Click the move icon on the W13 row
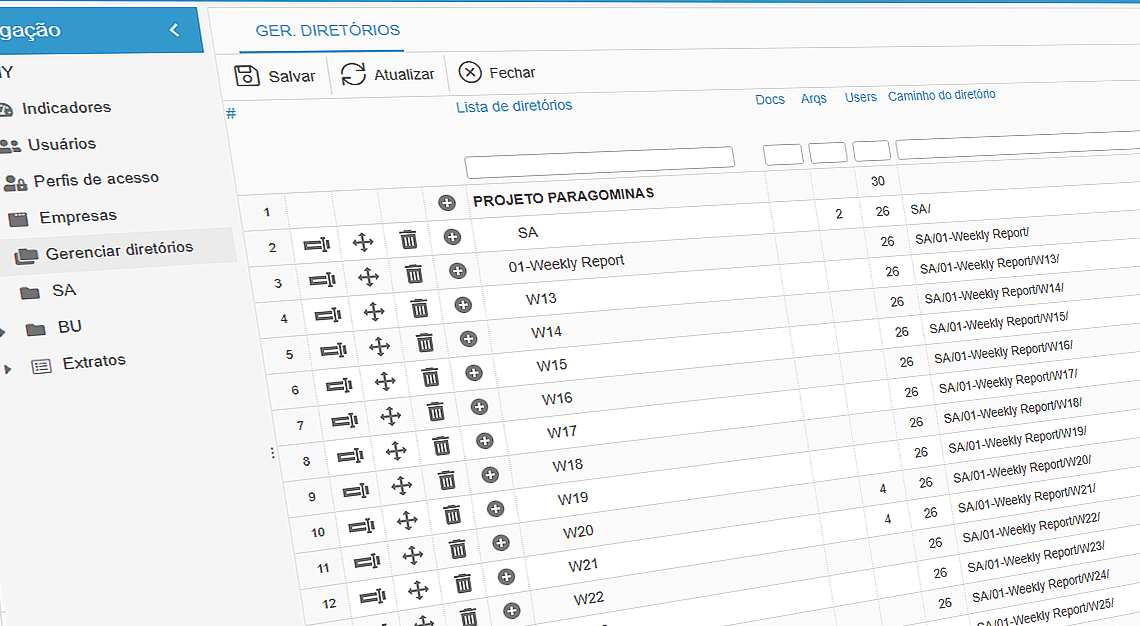The image size is (1140, 626). (375, 310)
